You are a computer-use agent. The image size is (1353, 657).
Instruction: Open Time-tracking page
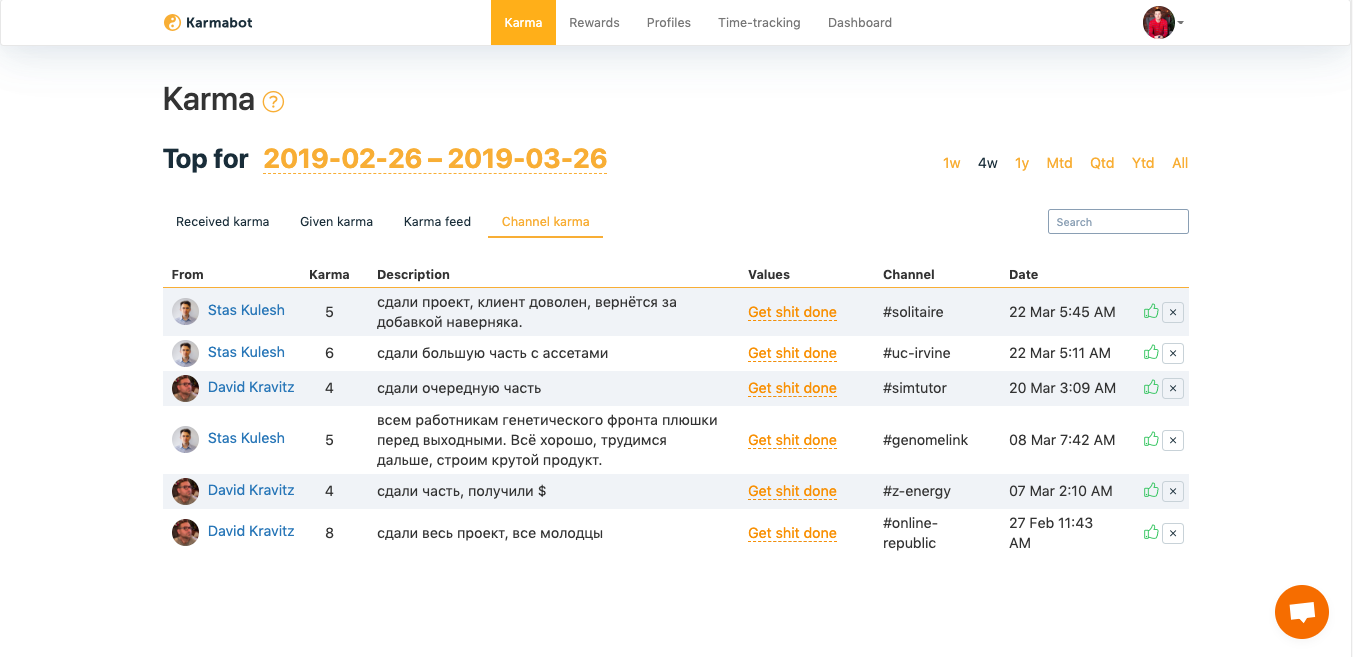click(x=759, y=22)
